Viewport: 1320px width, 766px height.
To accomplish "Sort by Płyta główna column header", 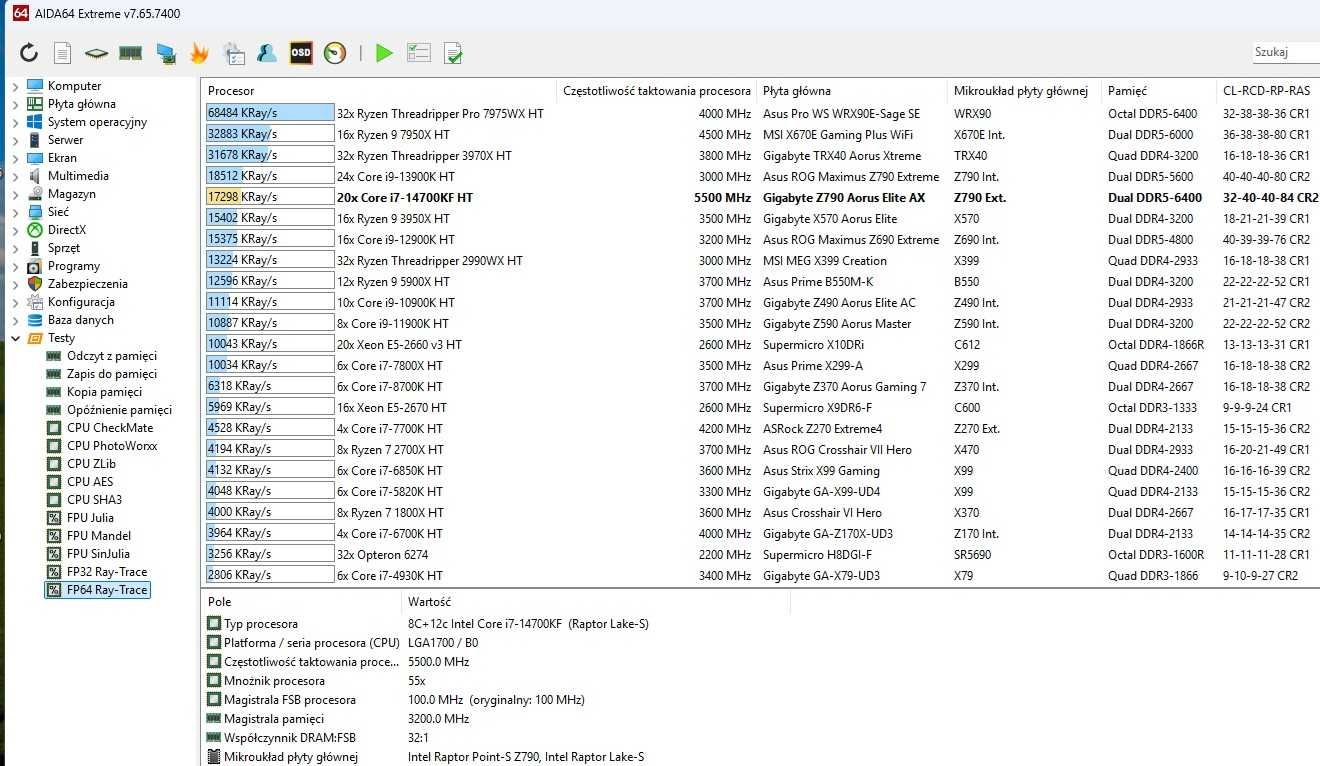I will coord(852,91).
